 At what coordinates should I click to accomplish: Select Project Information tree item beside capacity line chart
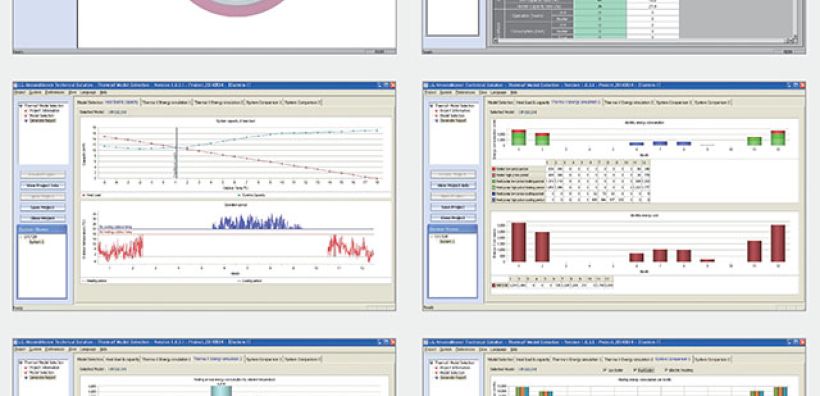click(44, 110)
